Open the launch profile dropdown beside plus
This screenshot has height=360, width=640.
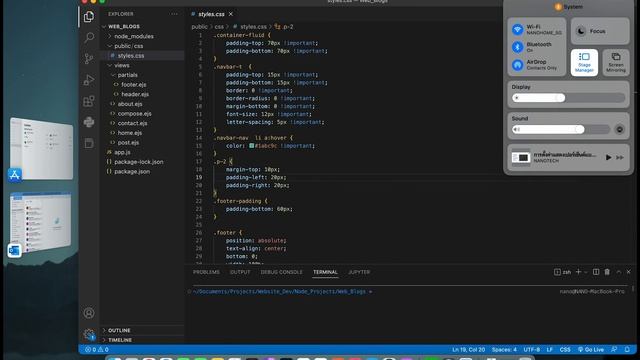tap(586, 272)
